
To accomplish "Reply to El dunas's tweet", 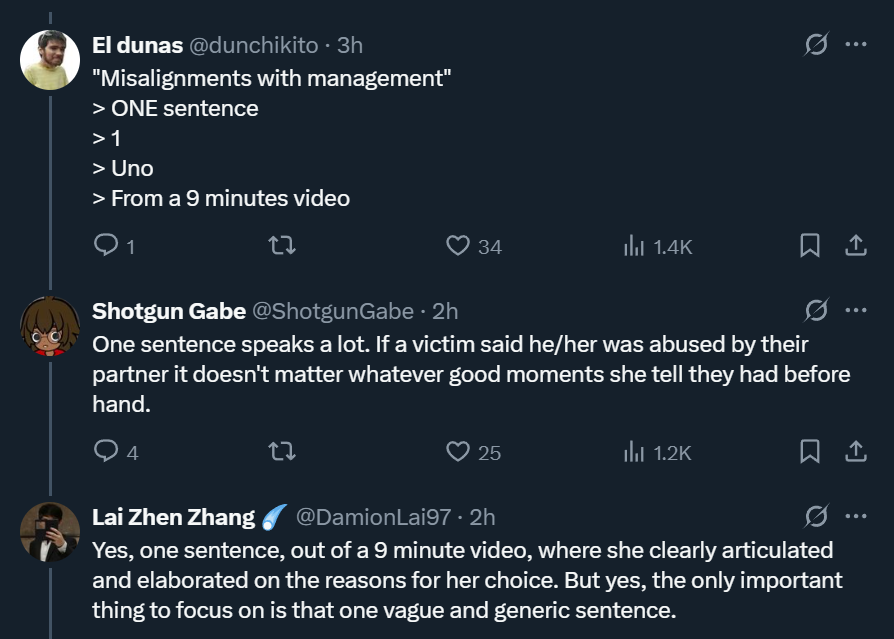I will click(106, 246).
